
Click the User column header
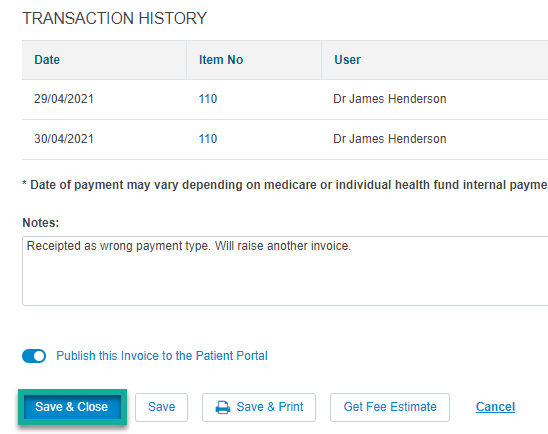[347, 60]
